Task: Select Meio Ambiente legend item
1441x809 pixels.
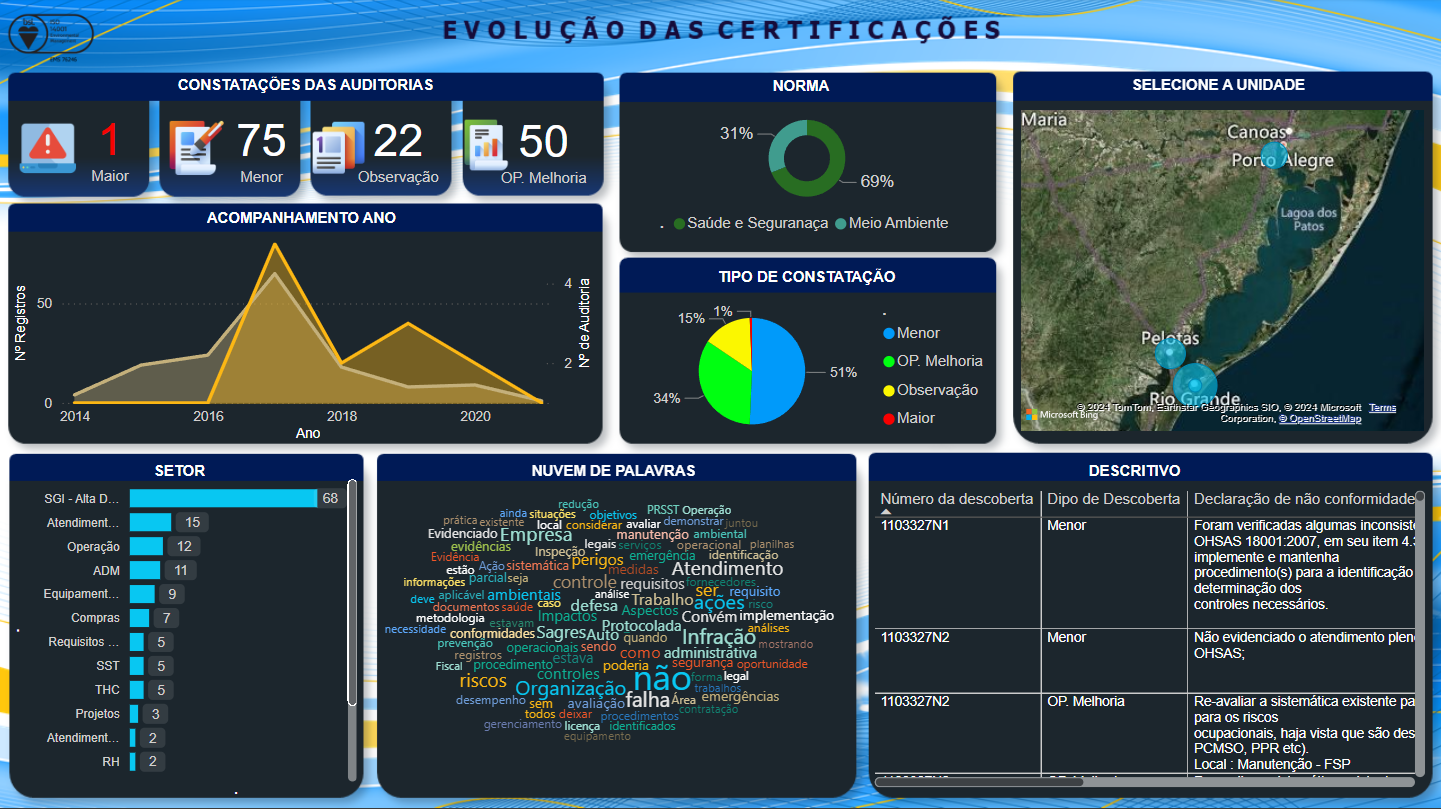Action: tap(897, 223)
